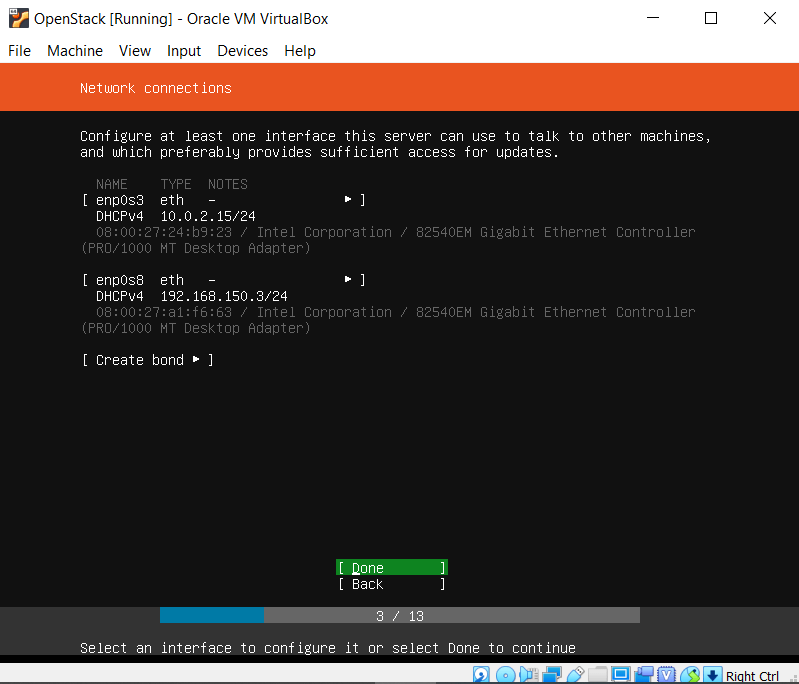Select Back to return to previous step
The image size is (799, 684).
click(x=391, y=584)
